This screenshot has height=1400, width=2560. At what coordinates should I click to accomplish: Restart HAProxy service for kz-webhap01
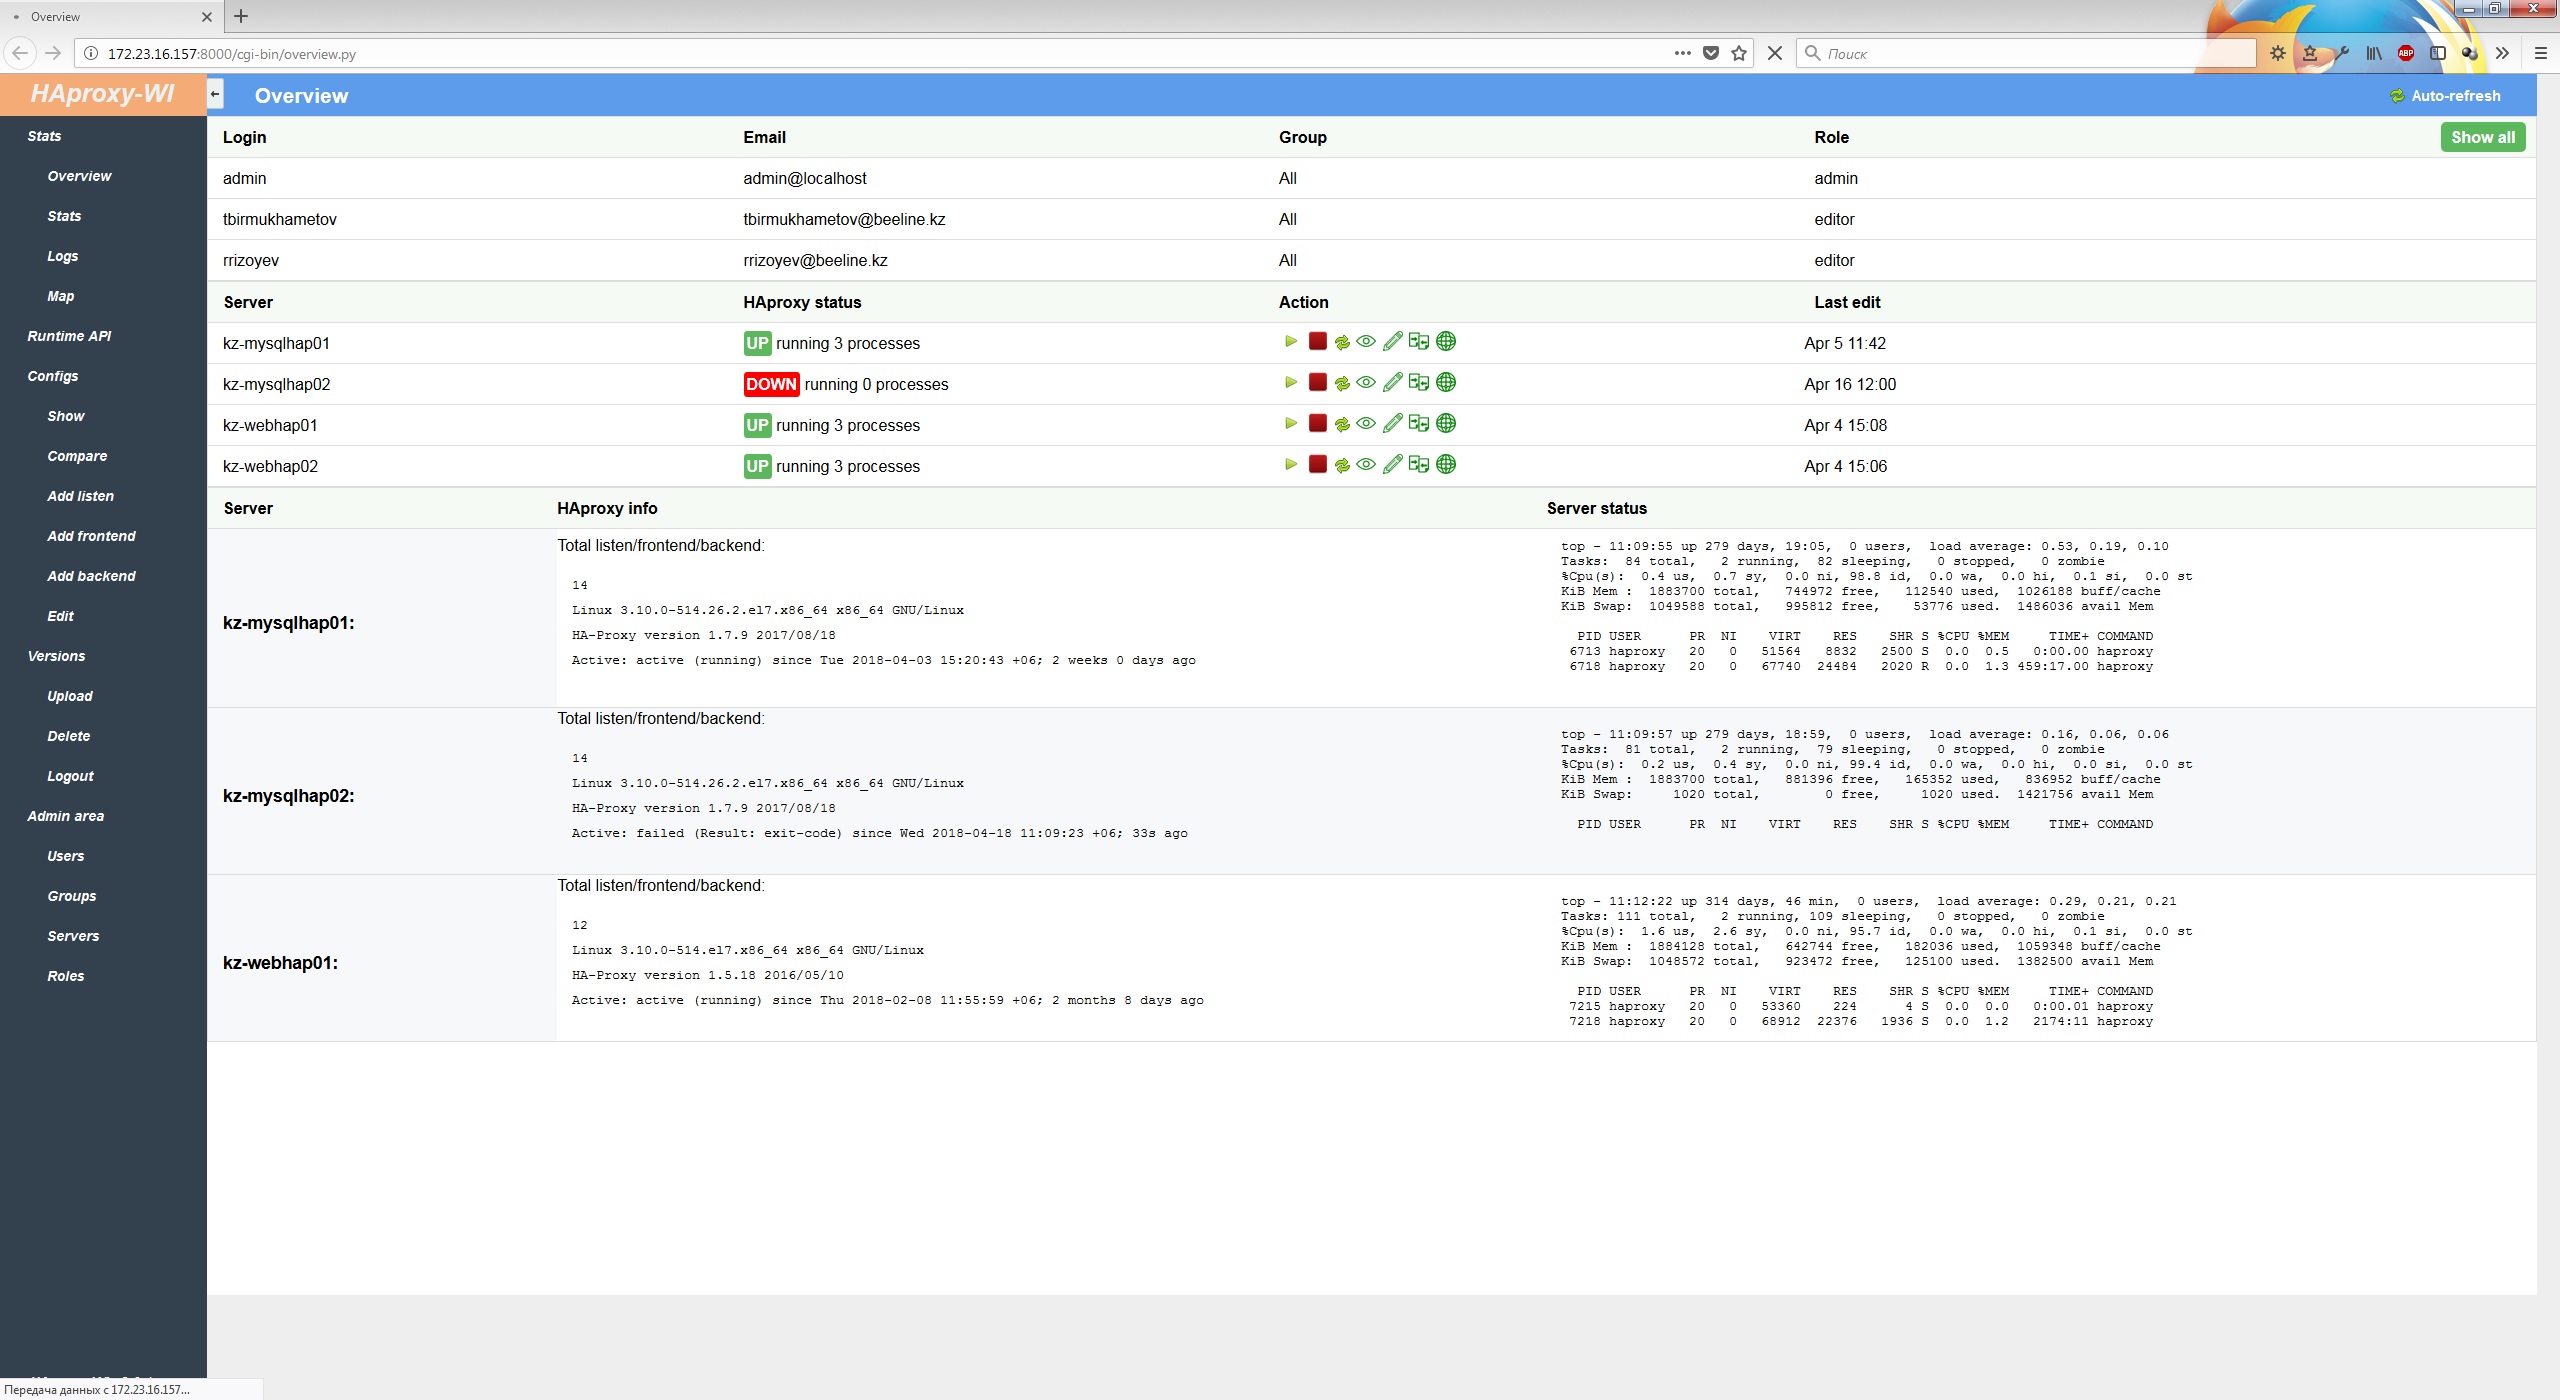tap(1342, 425)
